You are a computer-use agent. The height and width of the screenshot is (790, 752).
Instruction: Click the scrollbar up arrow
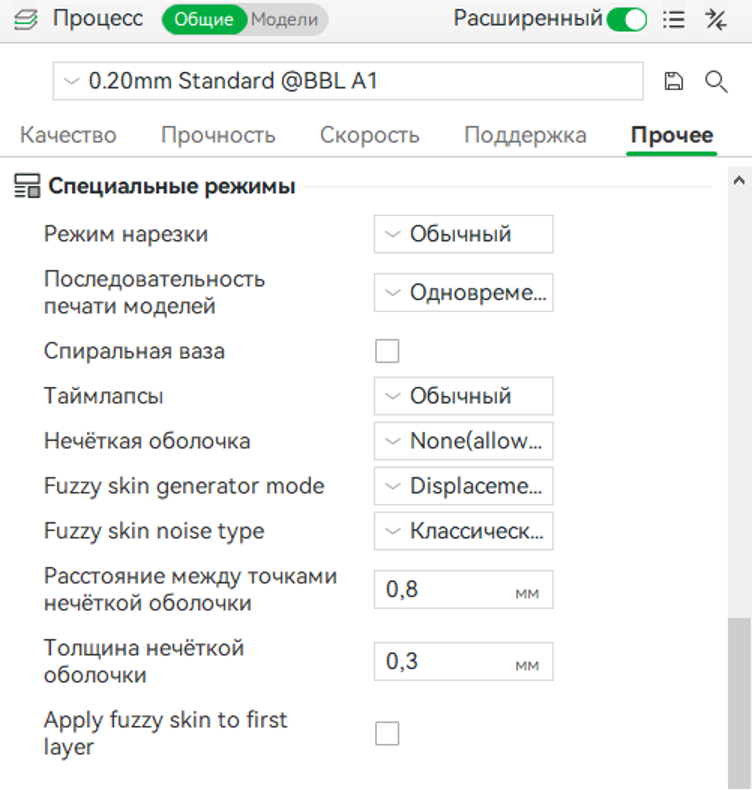[x=739, y=180]
